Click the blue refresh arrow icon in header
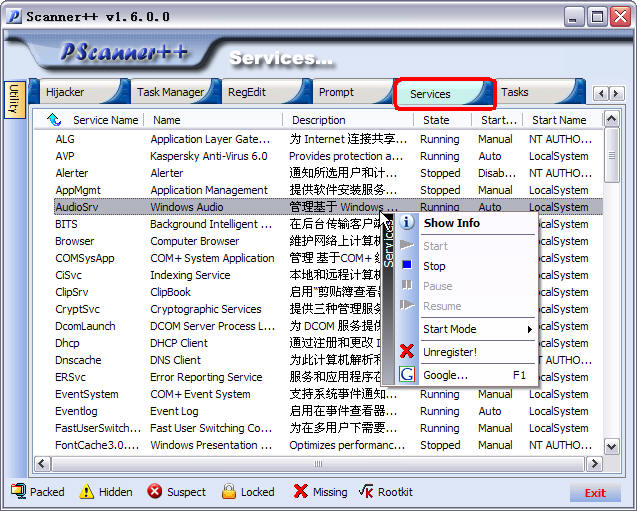 (x=54, y=120)
